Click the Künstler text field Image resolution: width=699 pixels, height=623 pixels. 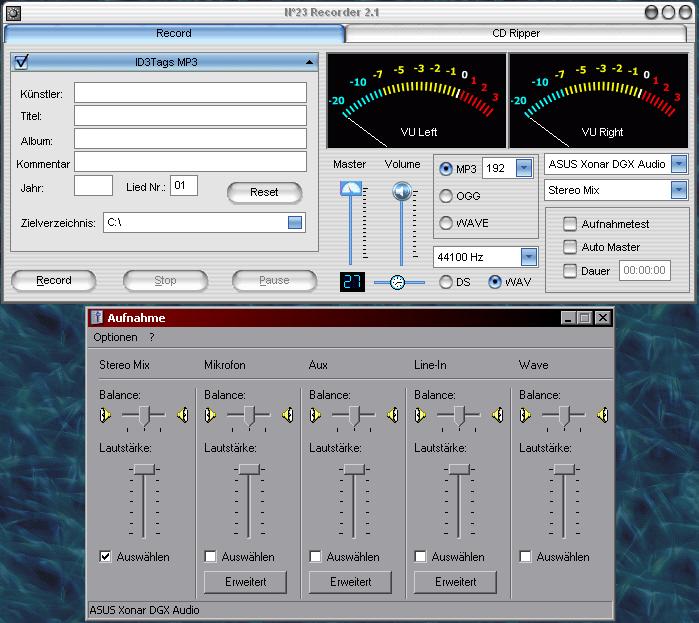tap(190, 93)
